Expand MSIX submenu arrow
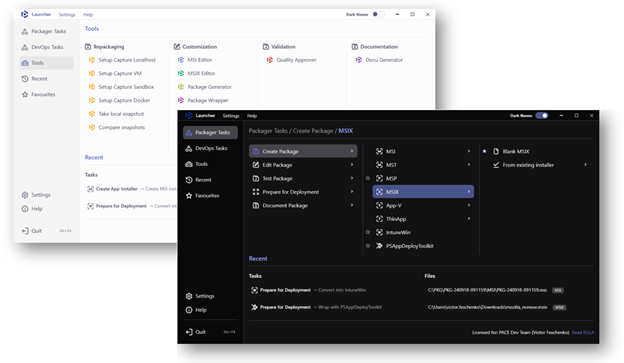This screenshot has width=624, height=363. [469, 192]
